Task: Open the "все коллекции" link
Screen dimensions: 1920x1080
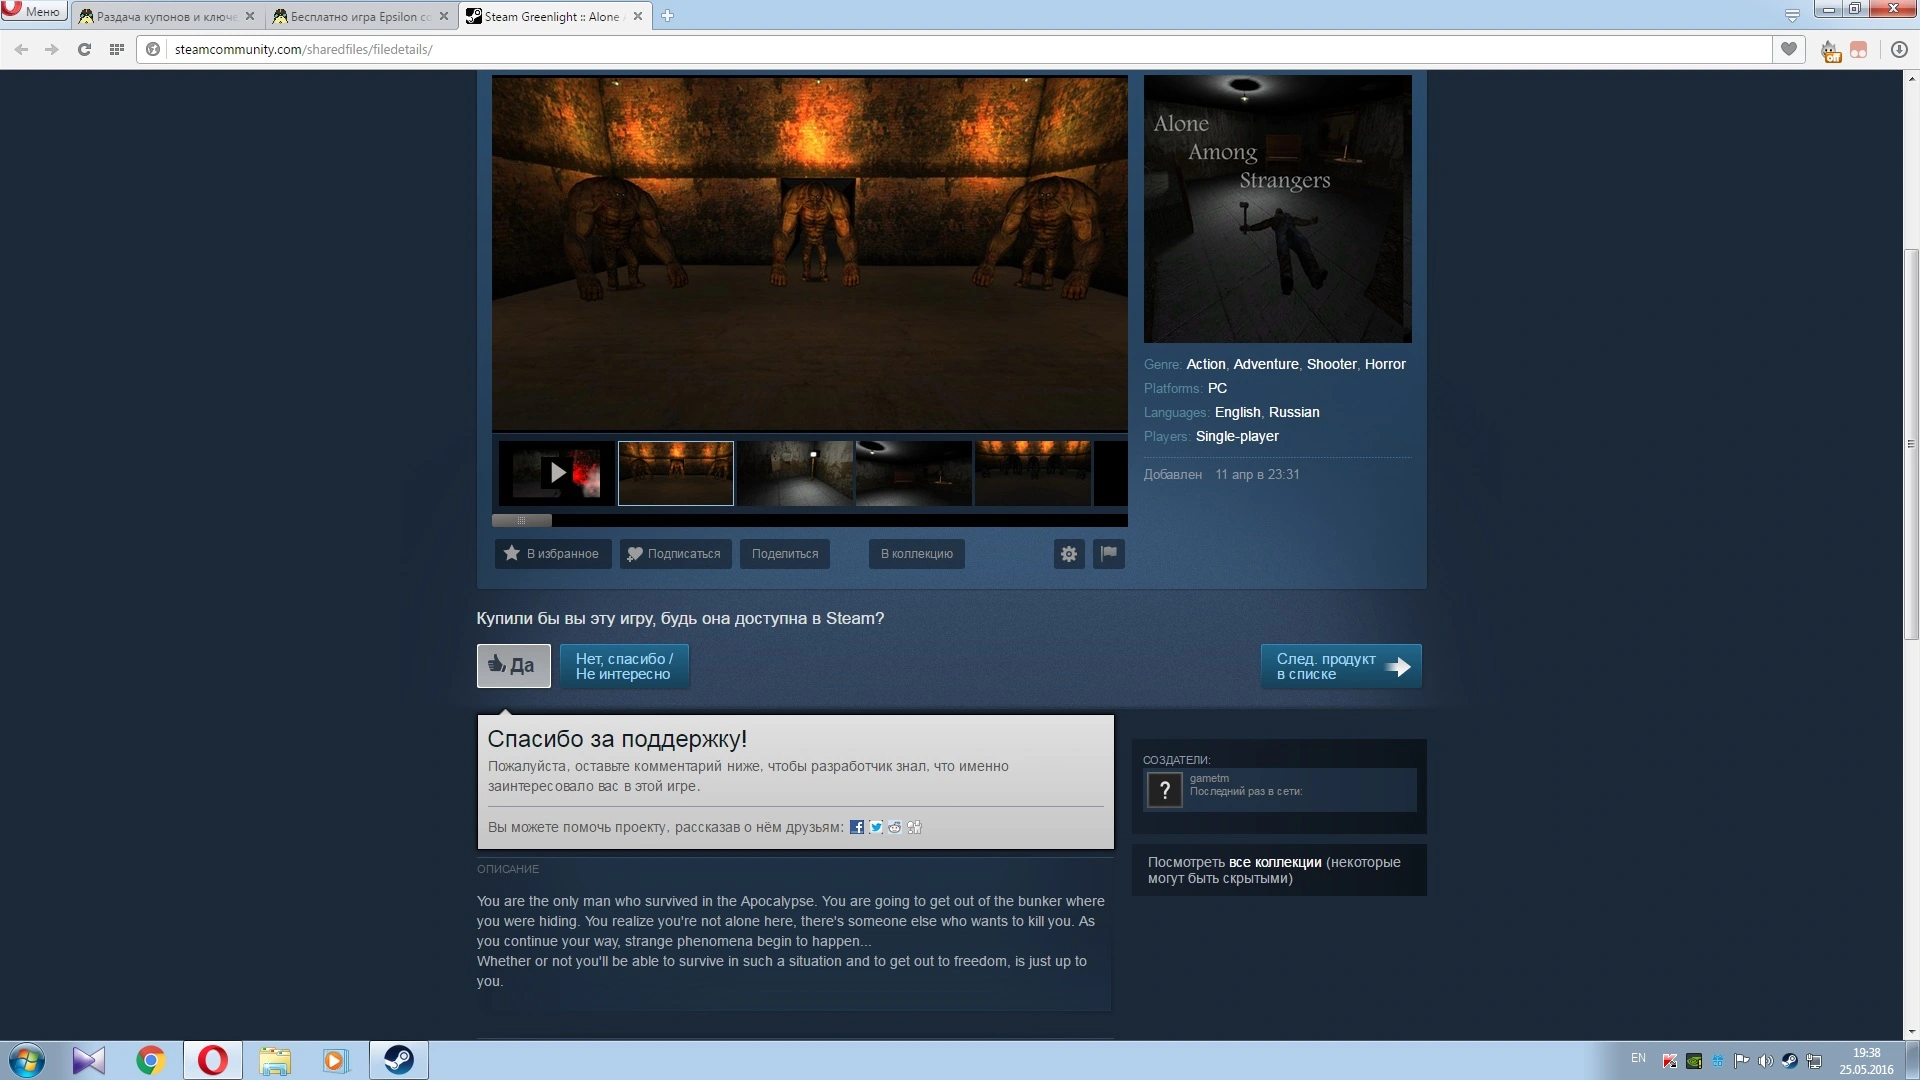Action: click(1275, 862)
